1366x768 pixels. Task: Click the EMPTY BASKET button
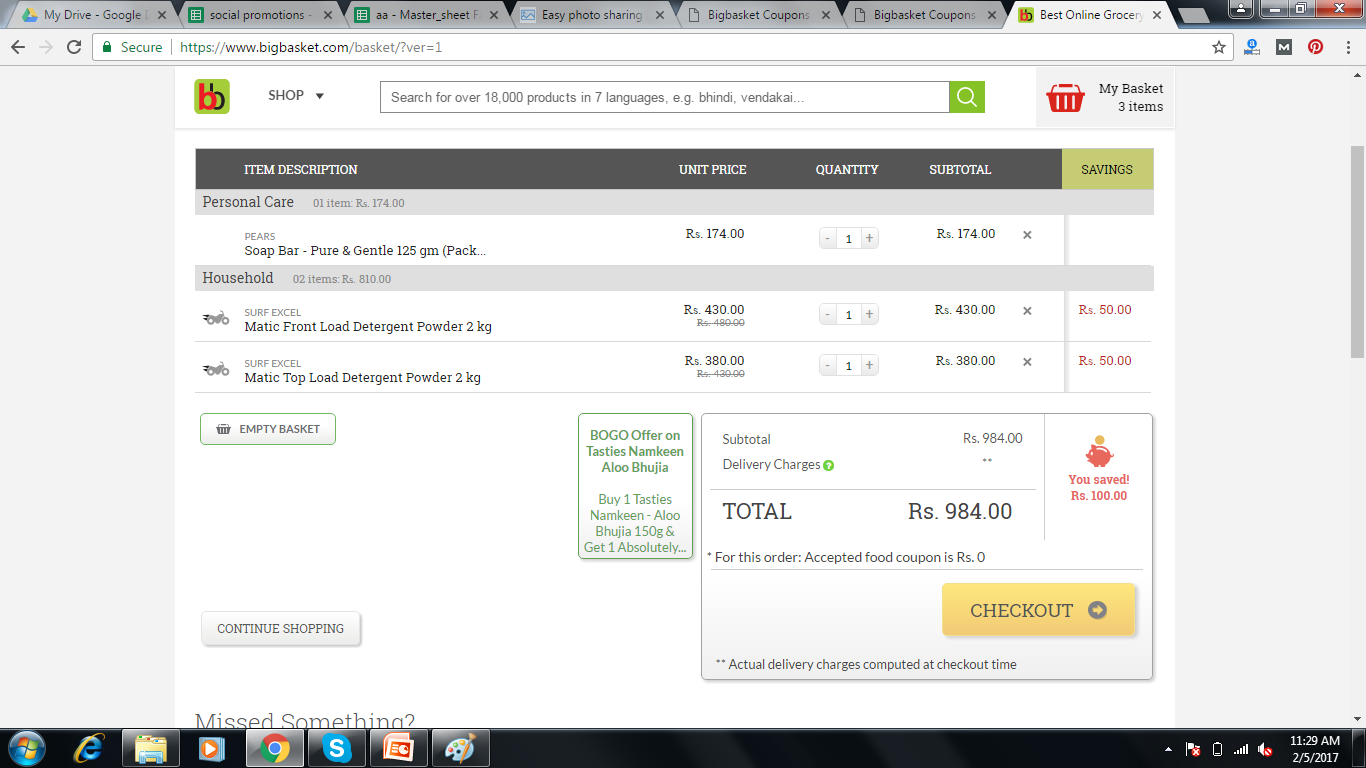pos(268,429)
